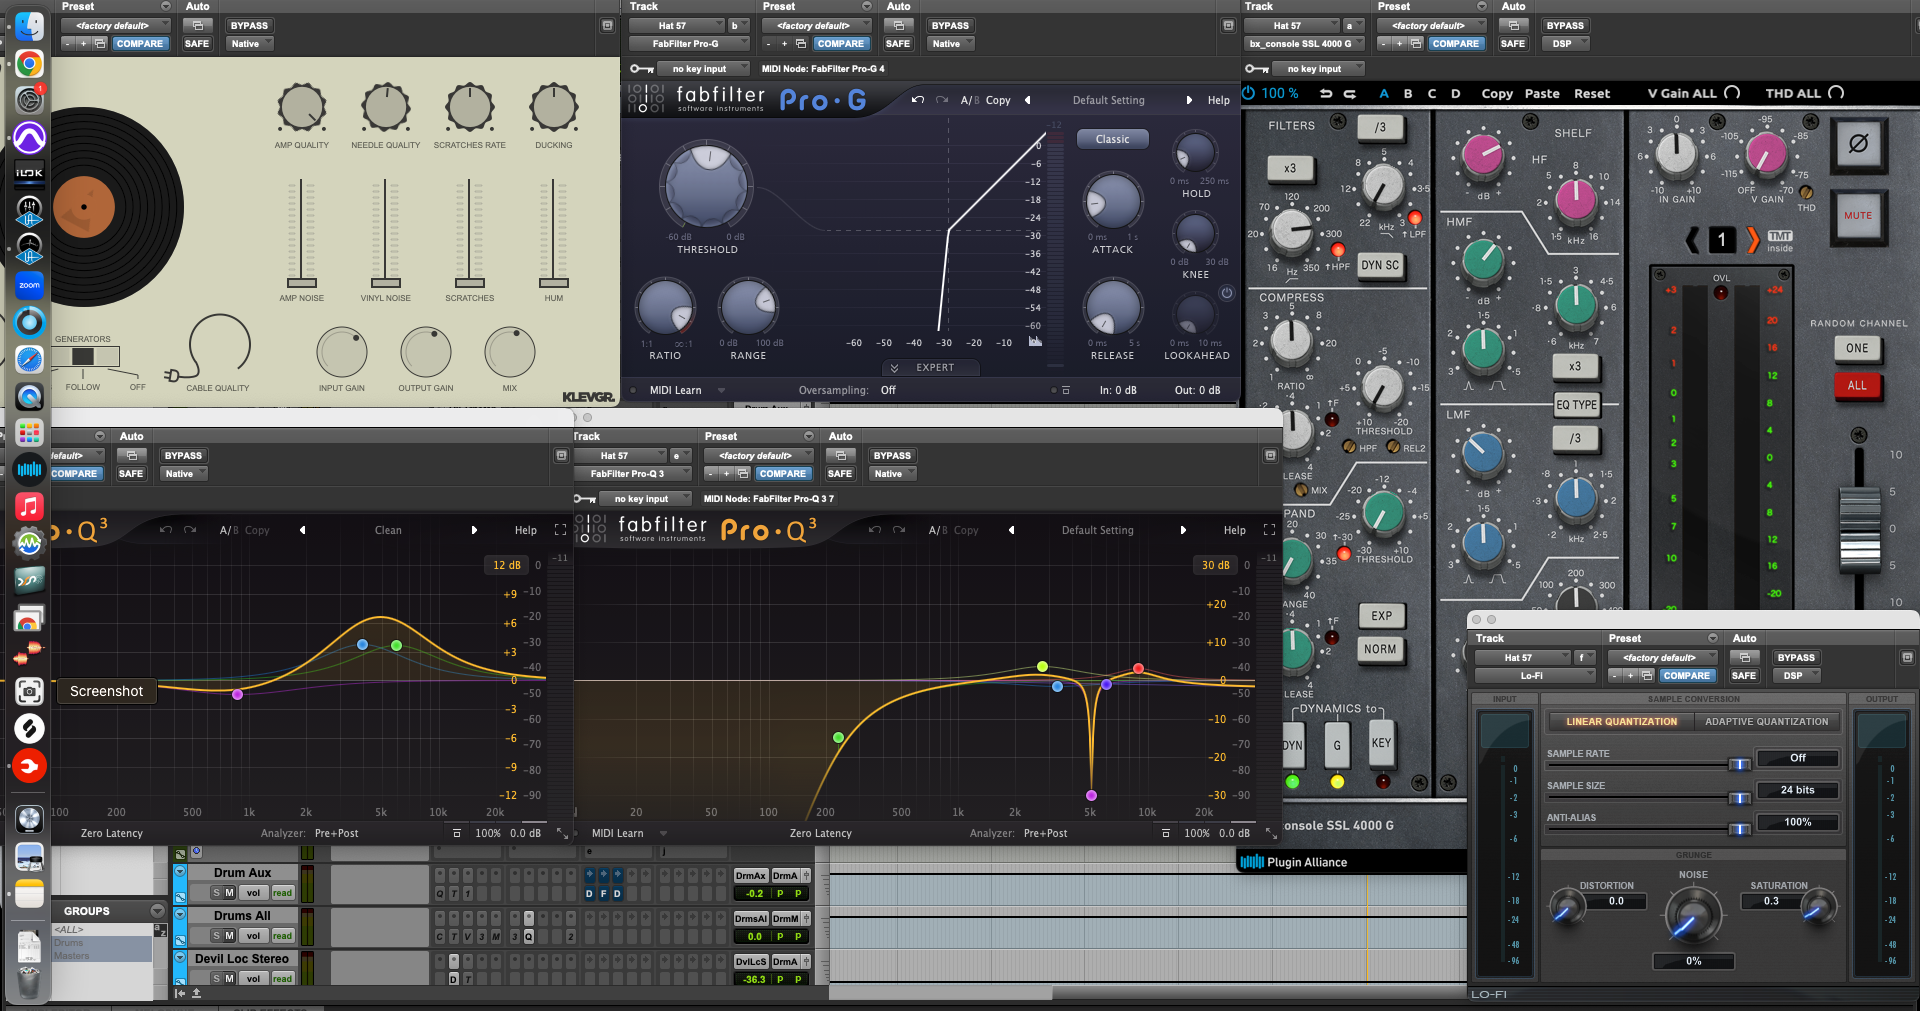Toggle bx_console SSL plugin power icon
Image resolution: width=1920 pixels, height=1011 pixels.
coord(1248,93)
